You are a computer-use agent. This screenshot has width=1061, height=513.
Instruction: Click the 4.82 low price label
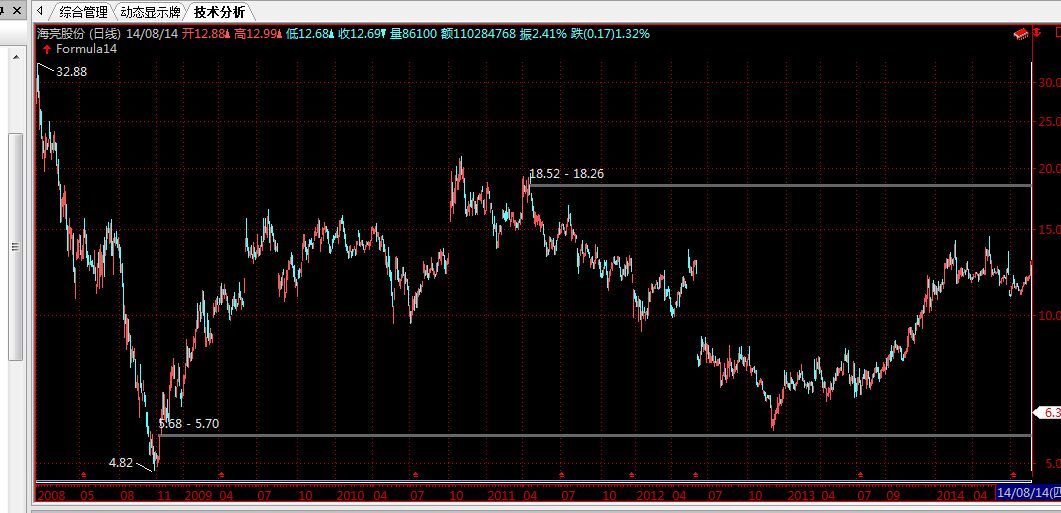click(x=120, y=462)
